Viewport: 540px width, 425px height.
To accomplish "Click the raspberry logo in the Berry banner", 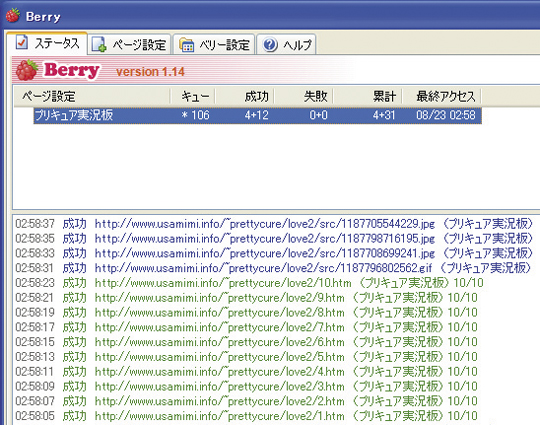I will 27,70.
